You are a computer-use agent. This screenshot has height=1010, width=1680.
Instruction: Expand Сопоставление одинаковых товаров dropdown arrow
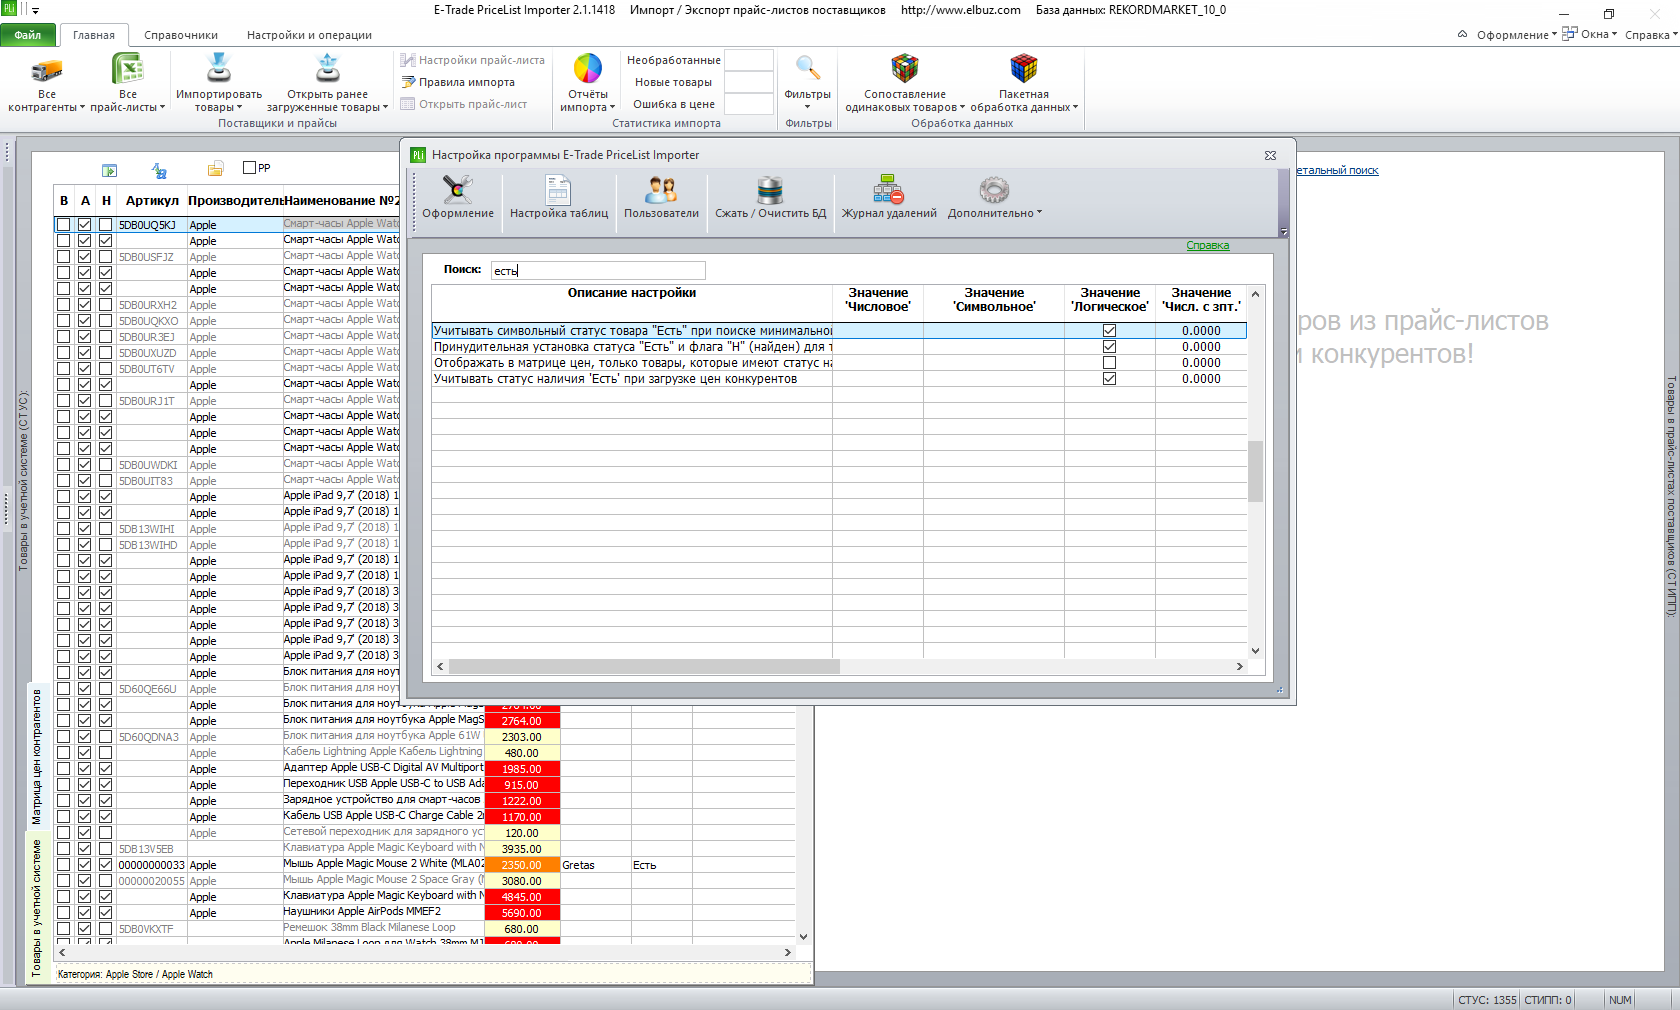pyautogui.click(x=962, y=107)
